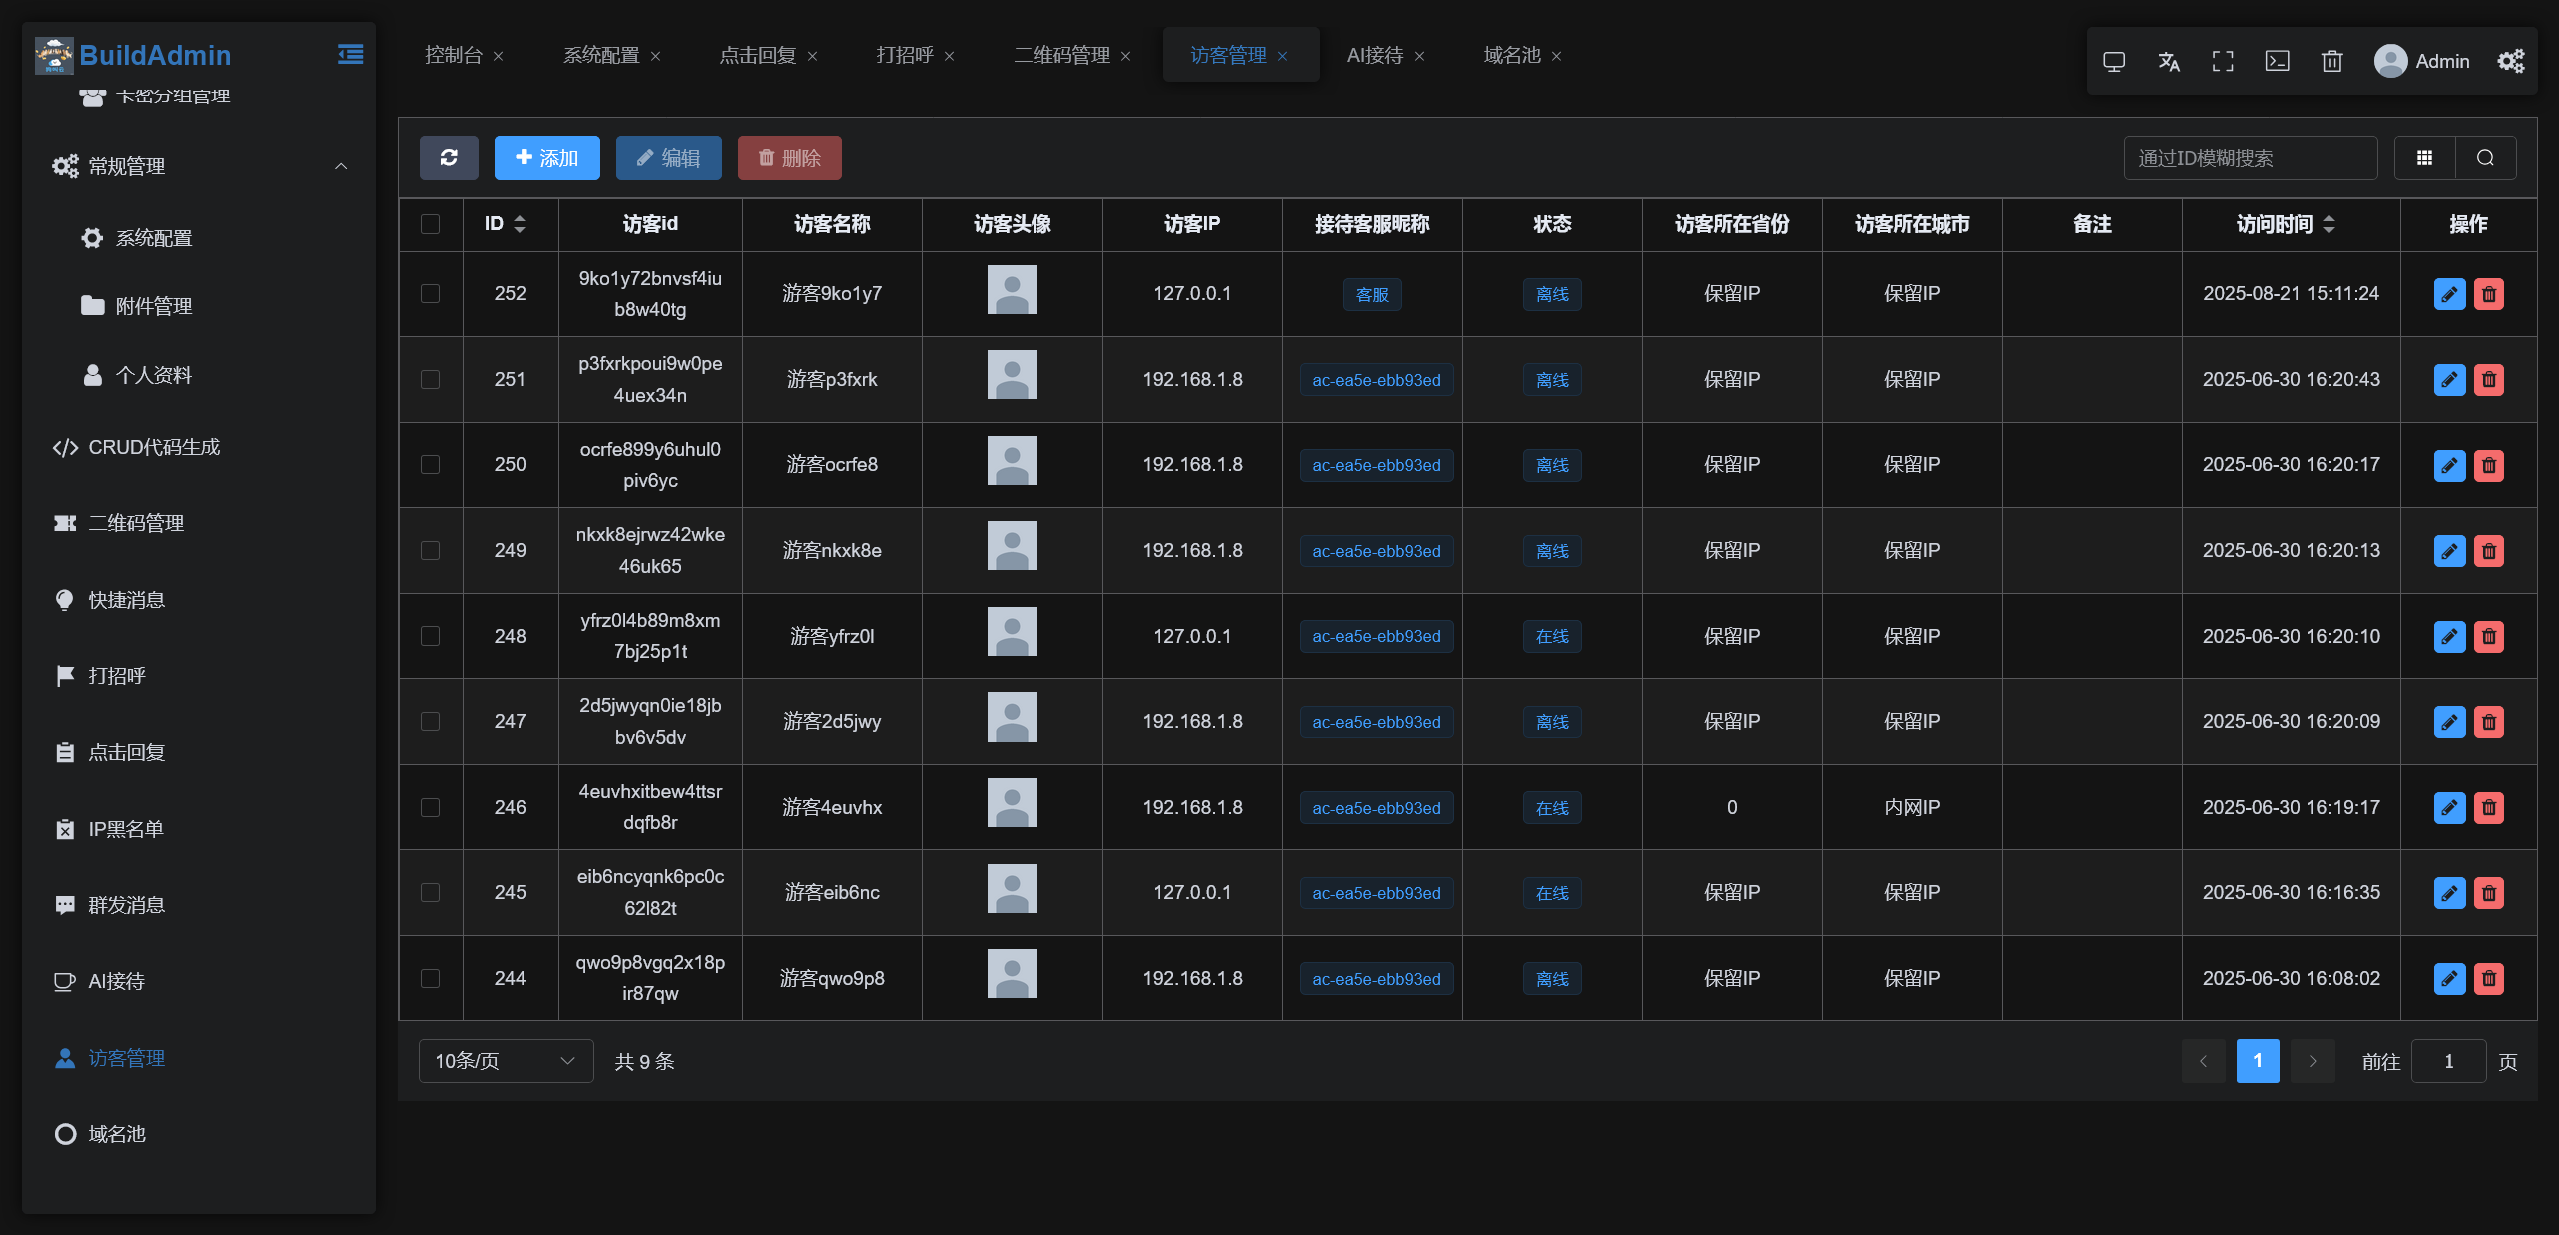This screenshot has width=2559, height=1235.
Task: Open the language switcher icon
Action: coord(2168,62)
